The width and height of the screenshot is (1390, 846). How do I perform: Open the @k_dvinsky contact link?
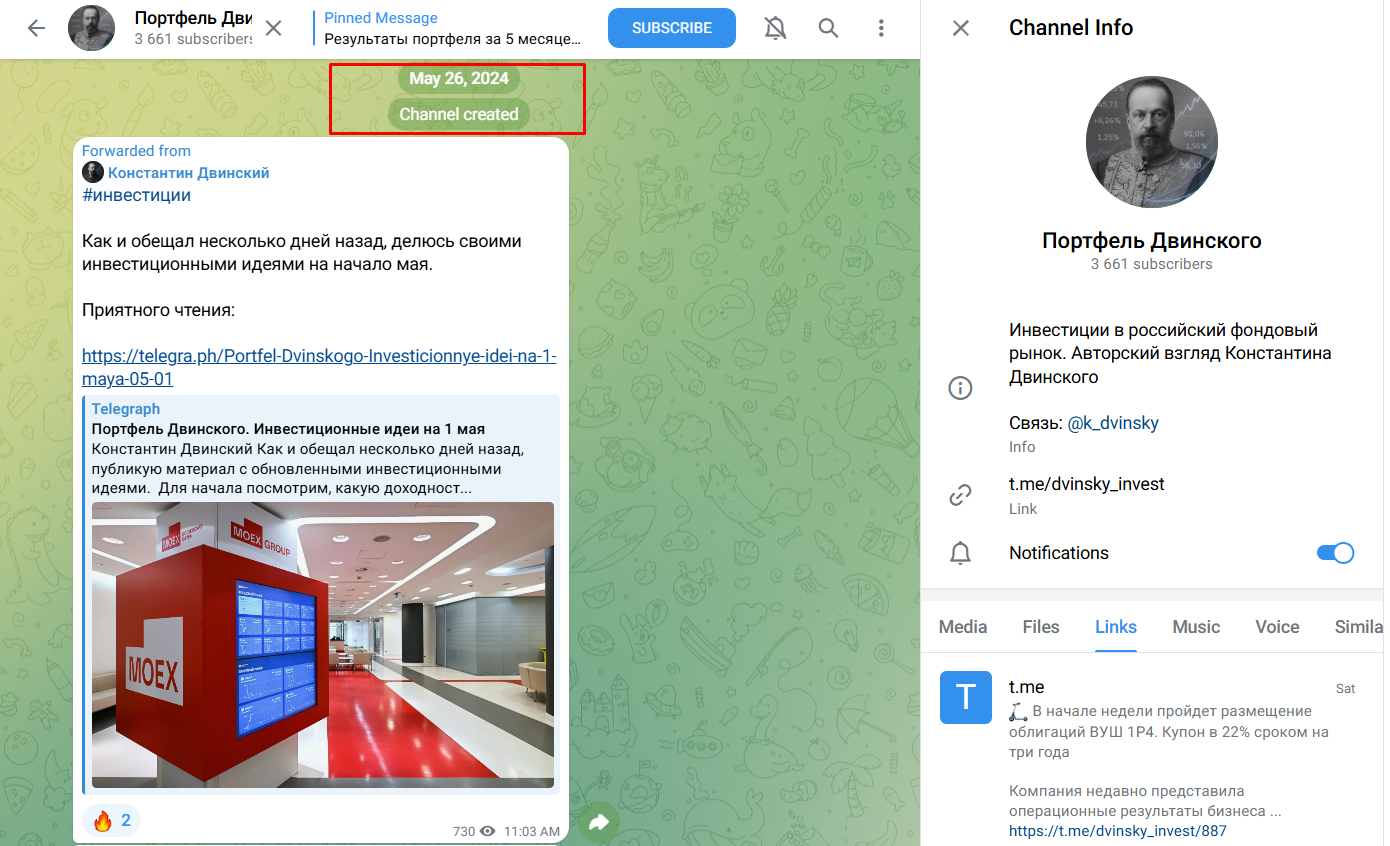pyautogui.click(x=1113, y=423)
